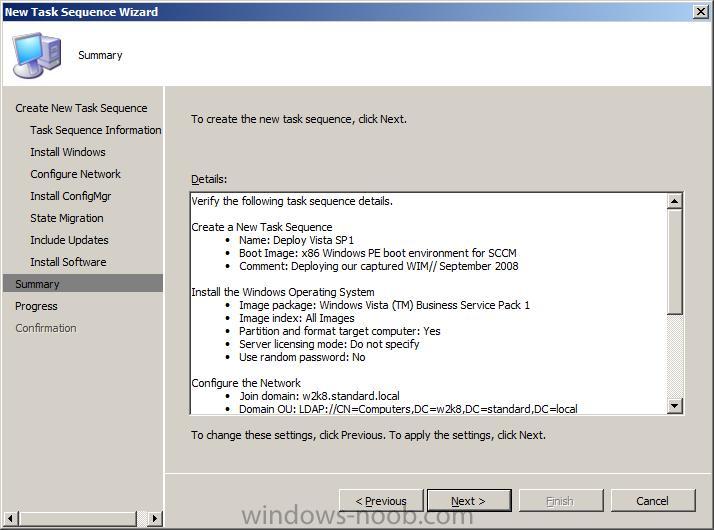Click the 'Image index: All Images' line
The image size is (714, 530).
click(x=297, y=318)
